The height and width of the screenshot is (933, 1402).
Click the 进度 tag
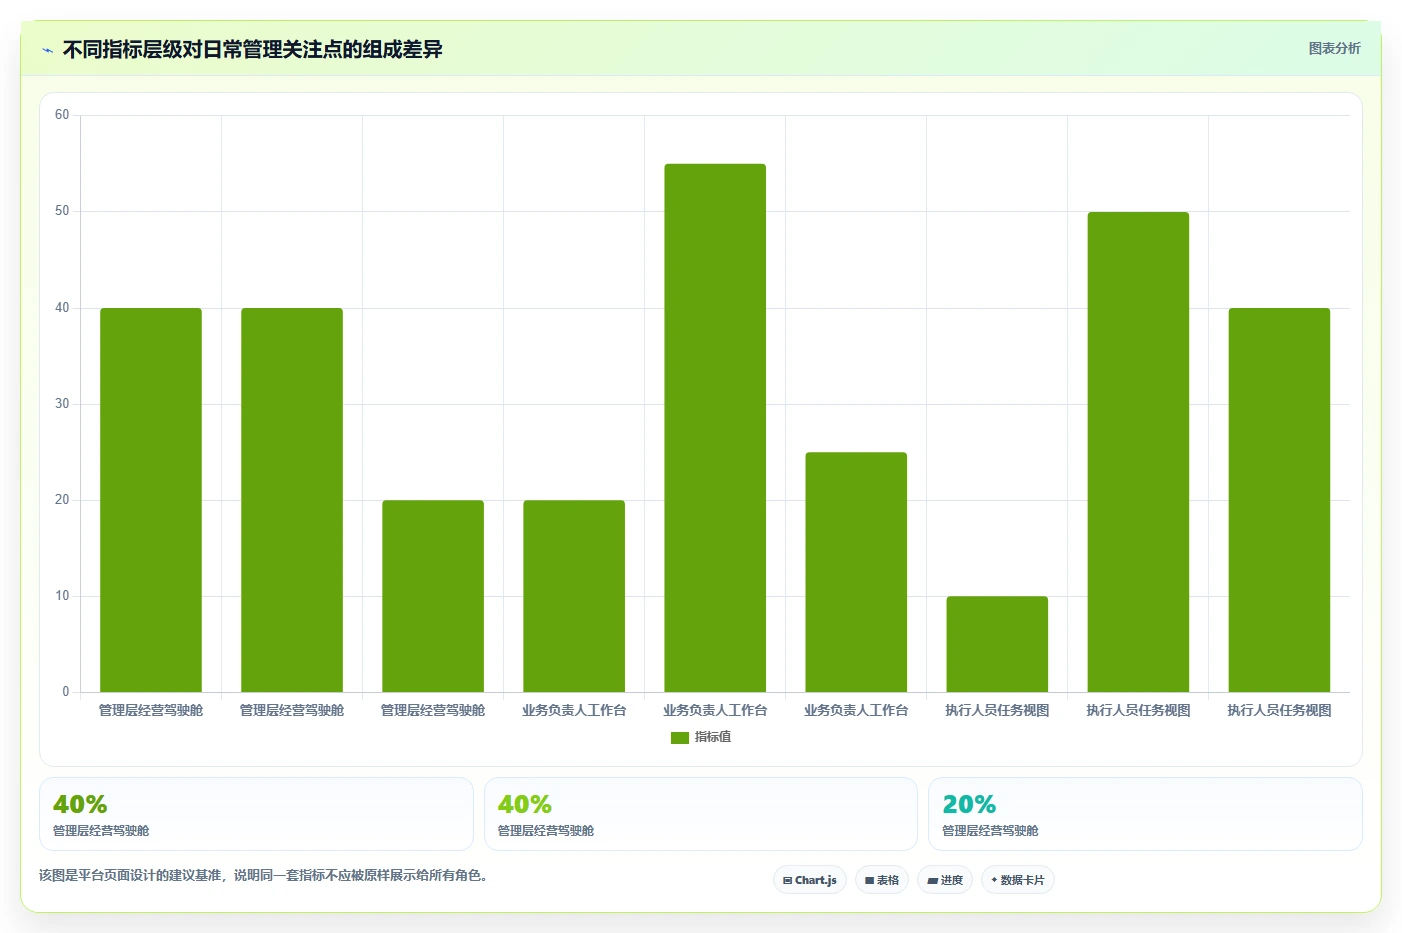click(x=945, y=880)
